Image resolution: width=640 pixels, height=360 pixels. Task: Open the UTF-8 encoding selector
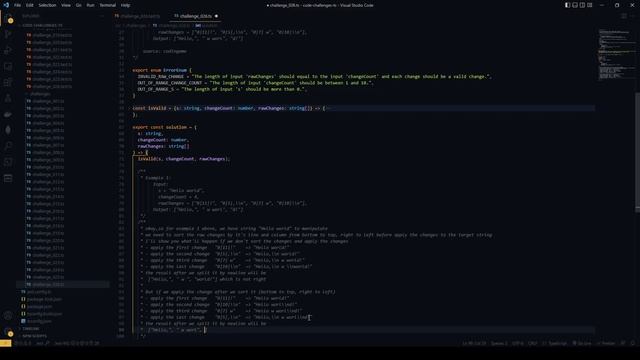tap(518, 343)
